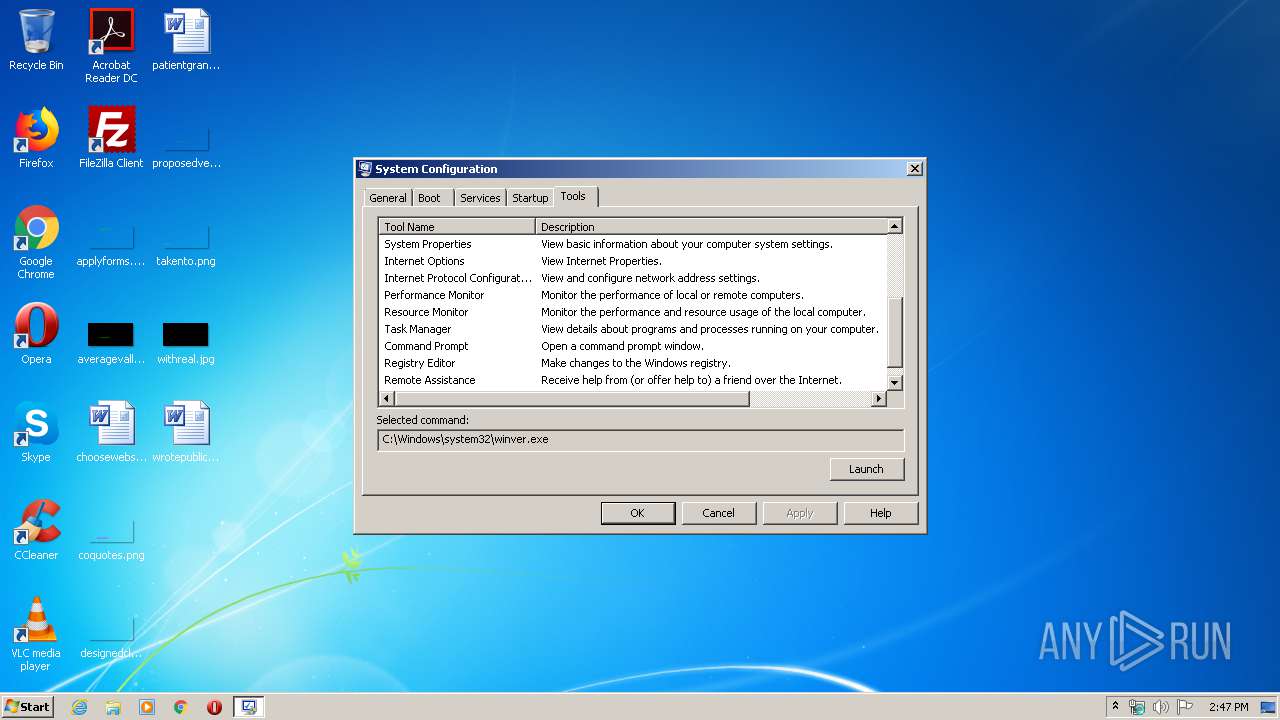
Task: Select the Tools tab
Action: point(573,196)
